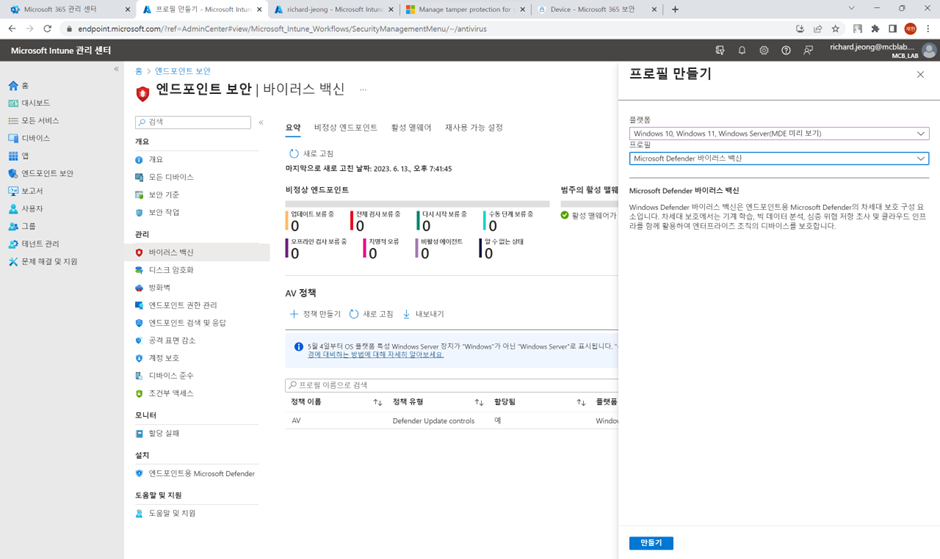Open the 플랫폼 dropdown
Viewport: 940px width, 559px height.
click(779, 133)
